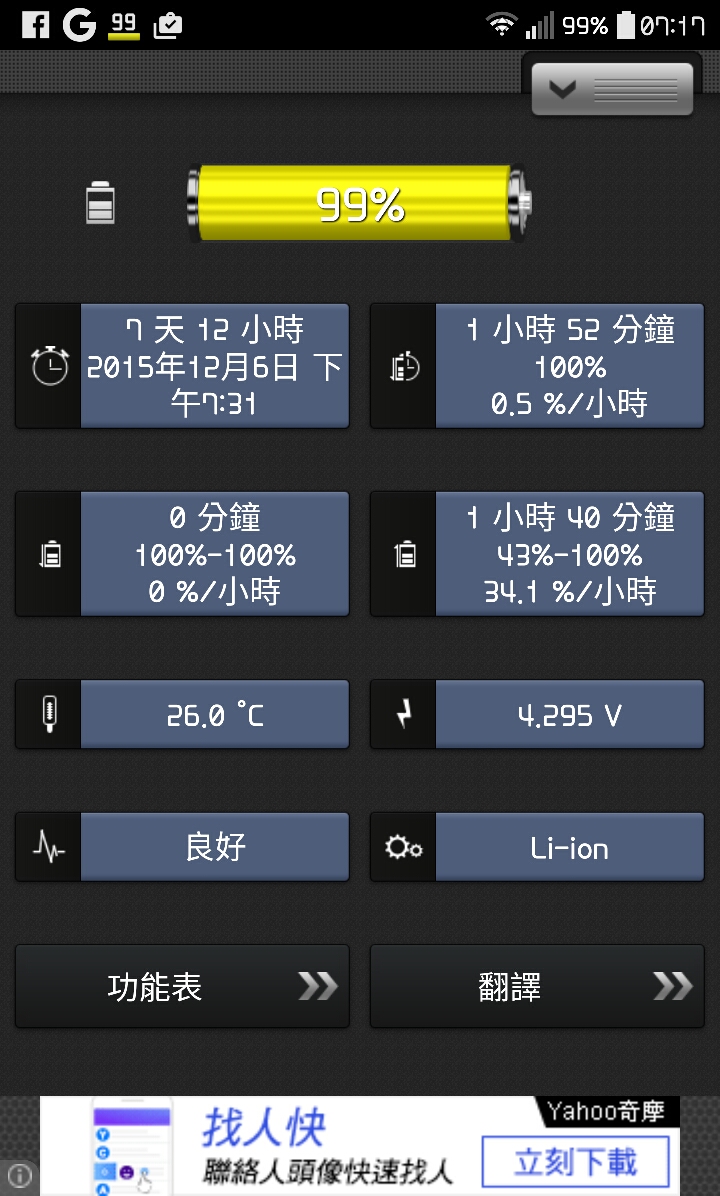Tap the gears technology icon
720x1196 pixels.
coord(404,847)
